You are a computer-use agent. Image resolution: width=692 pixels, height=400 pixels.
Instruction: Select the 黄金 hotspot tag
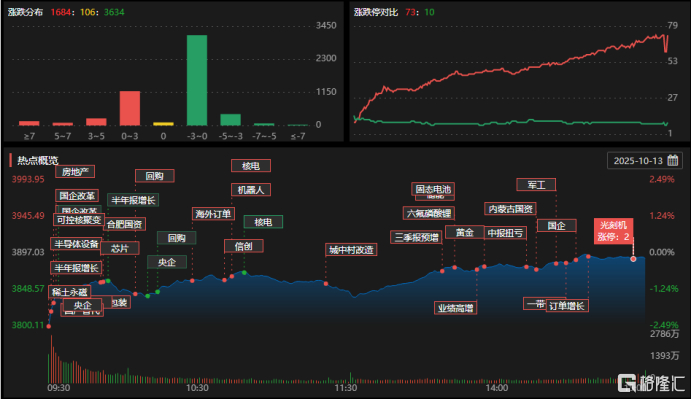tap(463, 232)
